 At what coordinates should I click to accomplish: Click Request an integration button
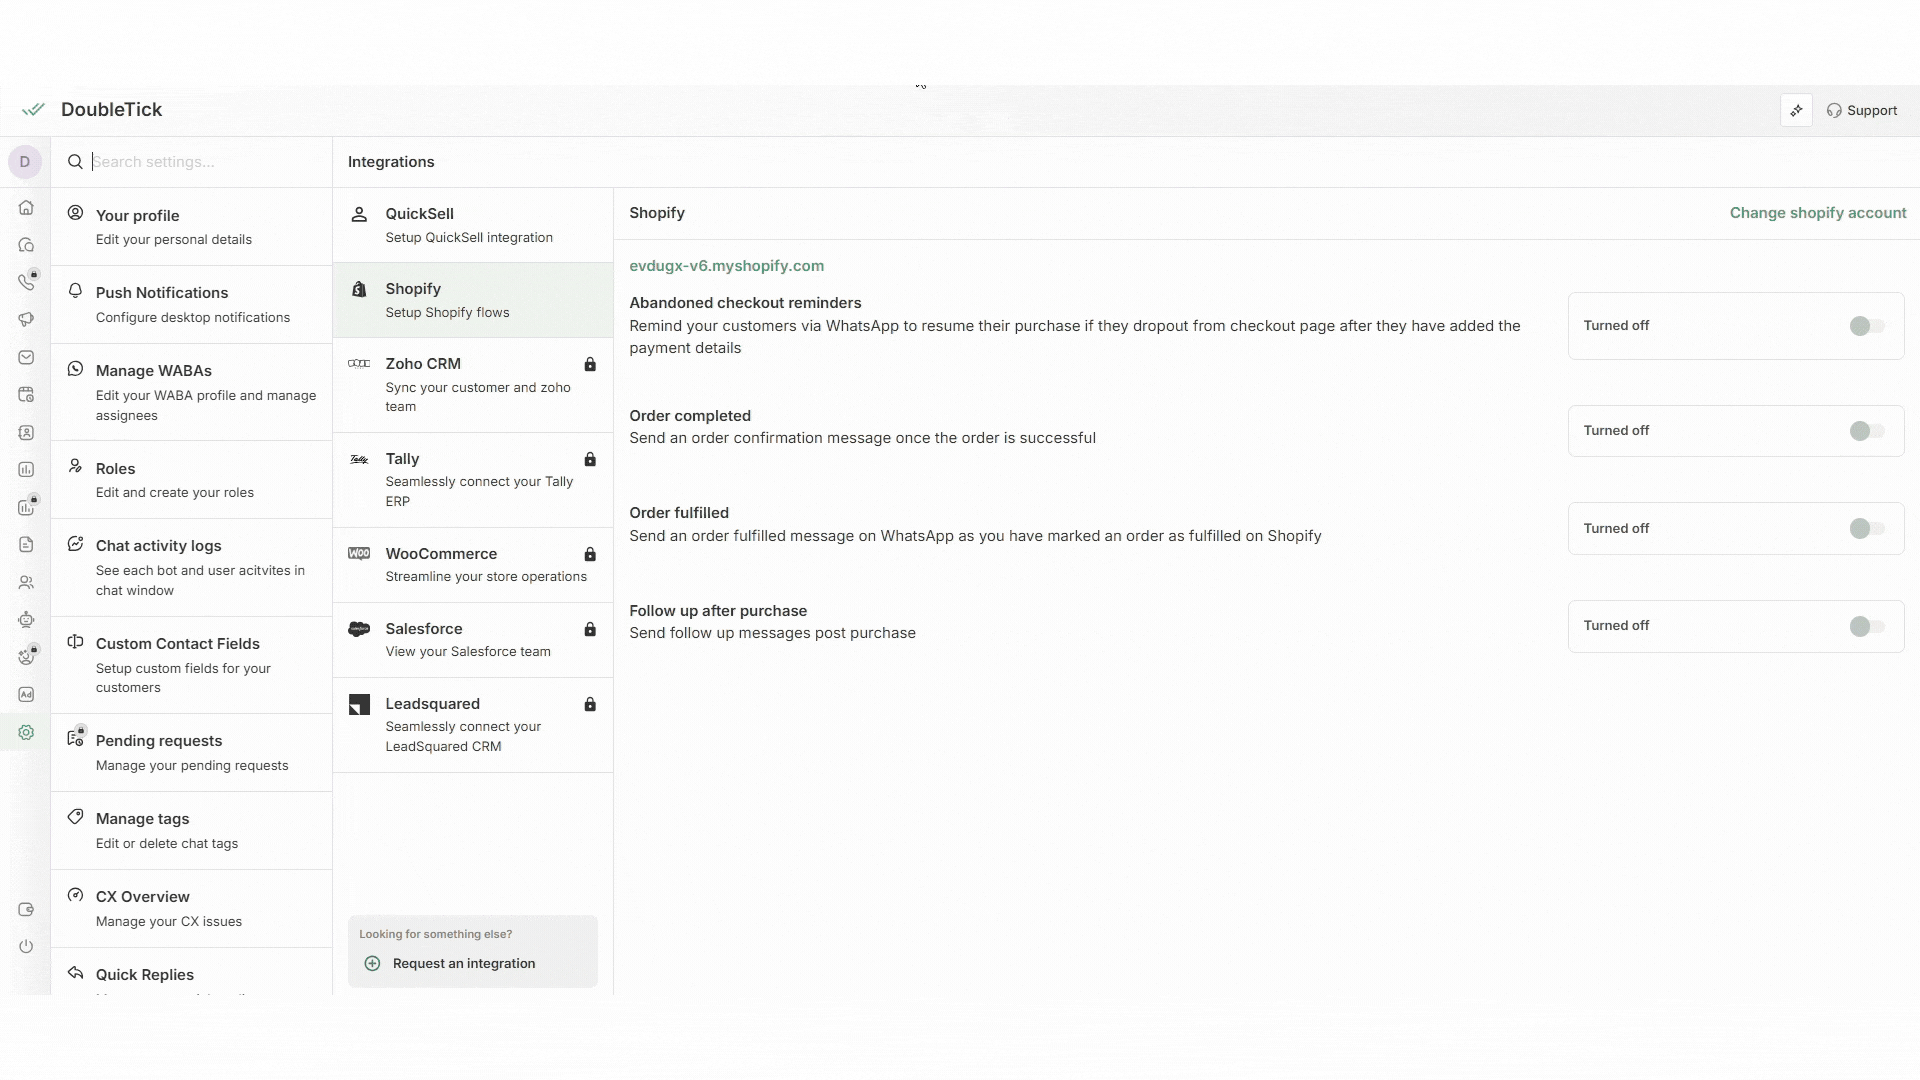(x=463, y=964)
